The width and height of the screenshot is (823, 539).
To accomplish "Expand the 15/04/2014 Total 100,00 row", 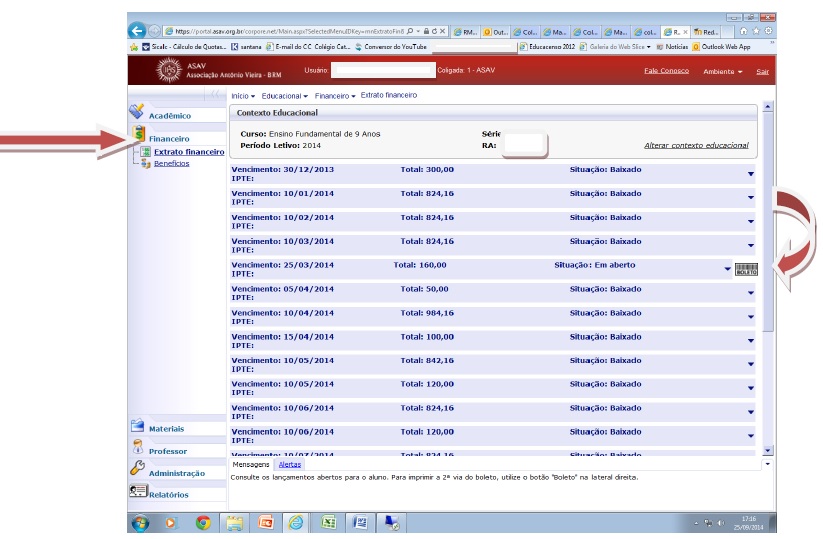I will (751, 341).
